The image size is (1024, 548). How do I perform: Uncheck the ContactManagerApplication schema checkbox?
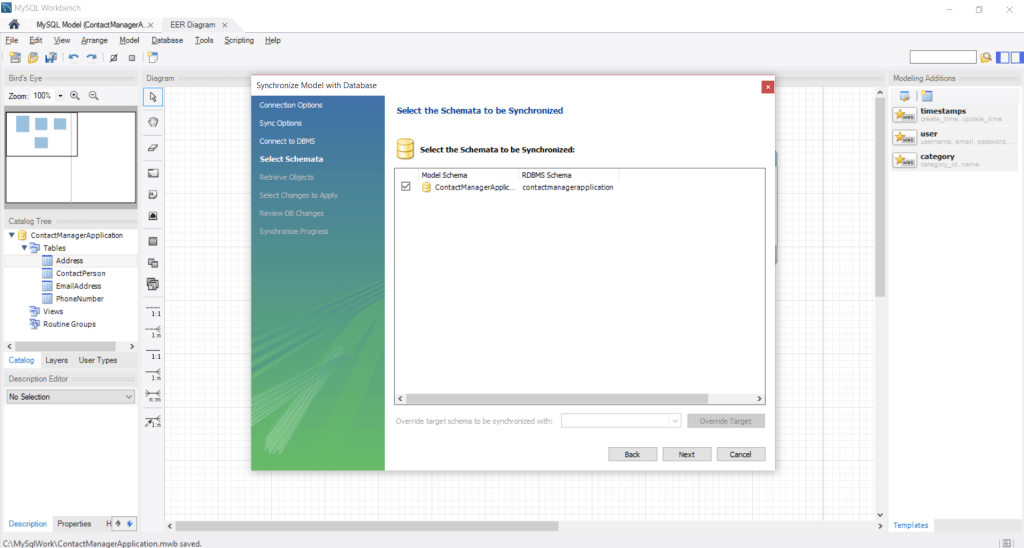click(406, 187)
